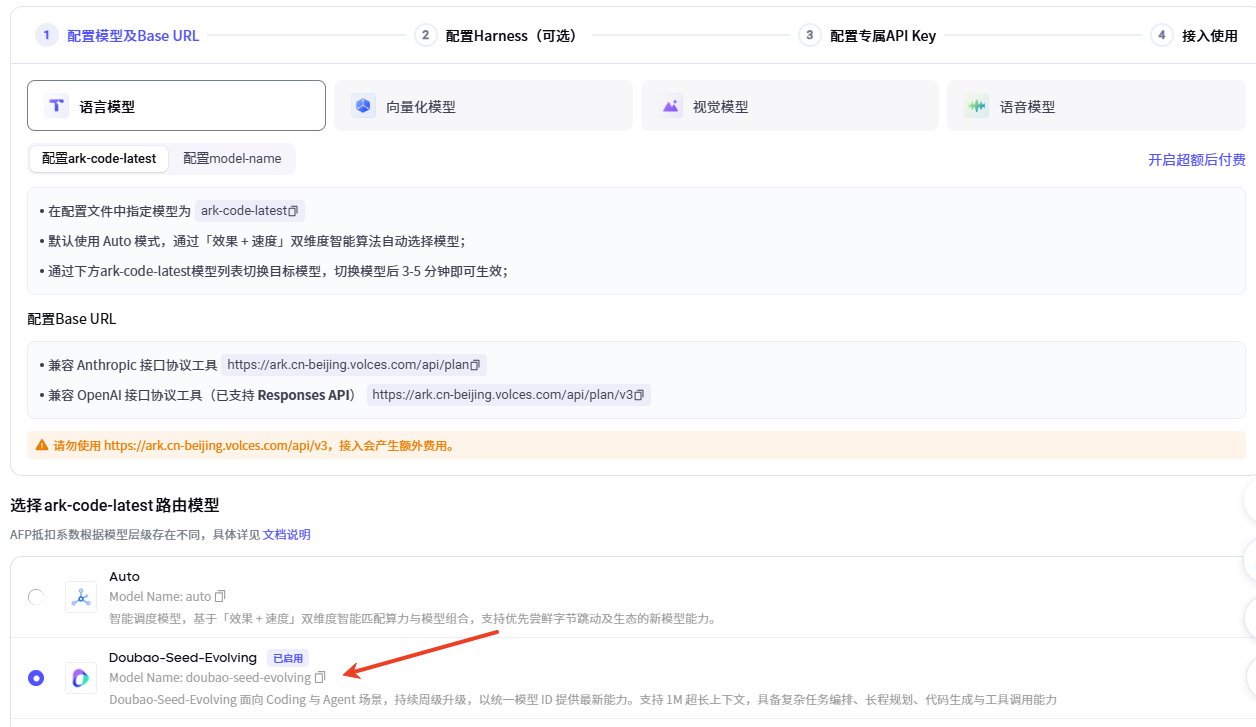Switch to the 向量化模型 tab
This screenshot has height=727, width=1256.
point(483,106)
